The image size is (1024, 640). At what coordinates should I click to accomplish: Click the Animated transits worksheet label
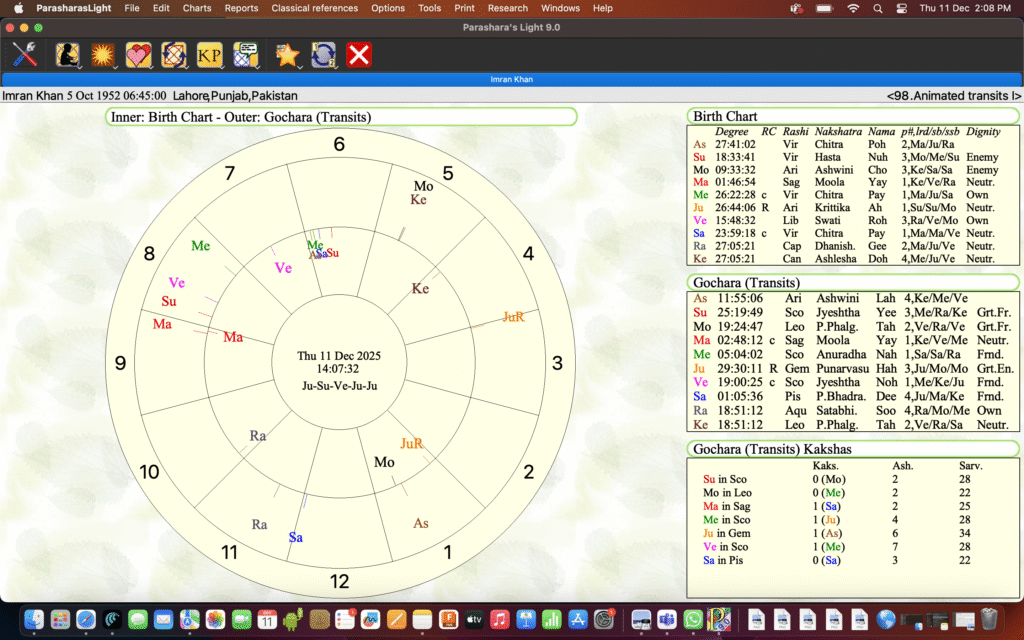click(953, 96)
